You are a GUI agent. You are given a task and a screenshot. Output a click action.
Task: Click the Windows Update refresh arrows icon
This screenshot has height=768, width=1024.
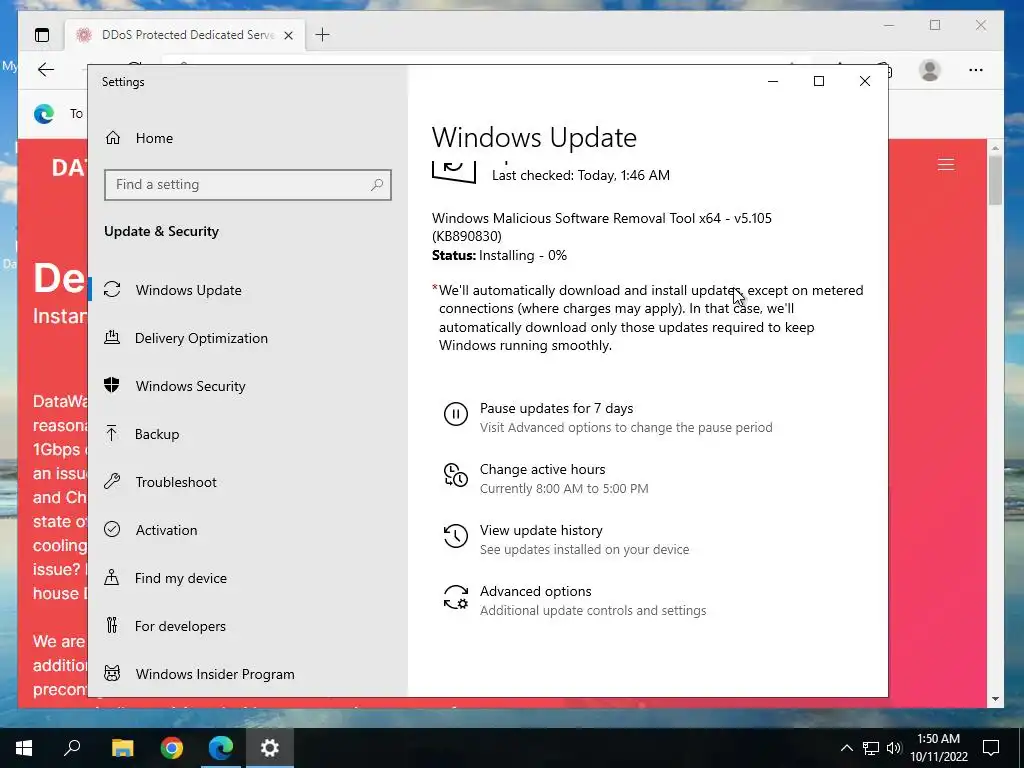click(x=112, y=289)
